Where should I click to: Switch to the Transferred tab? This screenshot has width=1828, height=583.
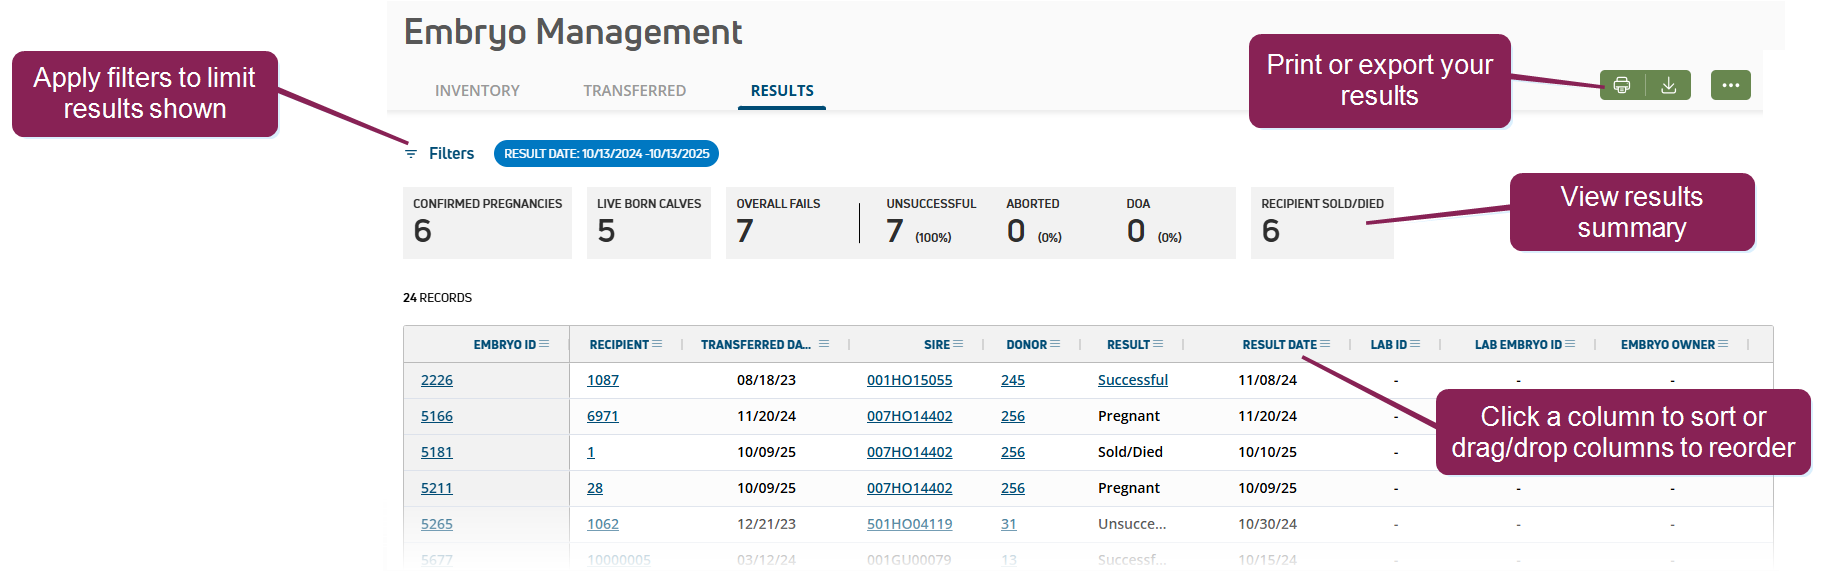(634, 91)
